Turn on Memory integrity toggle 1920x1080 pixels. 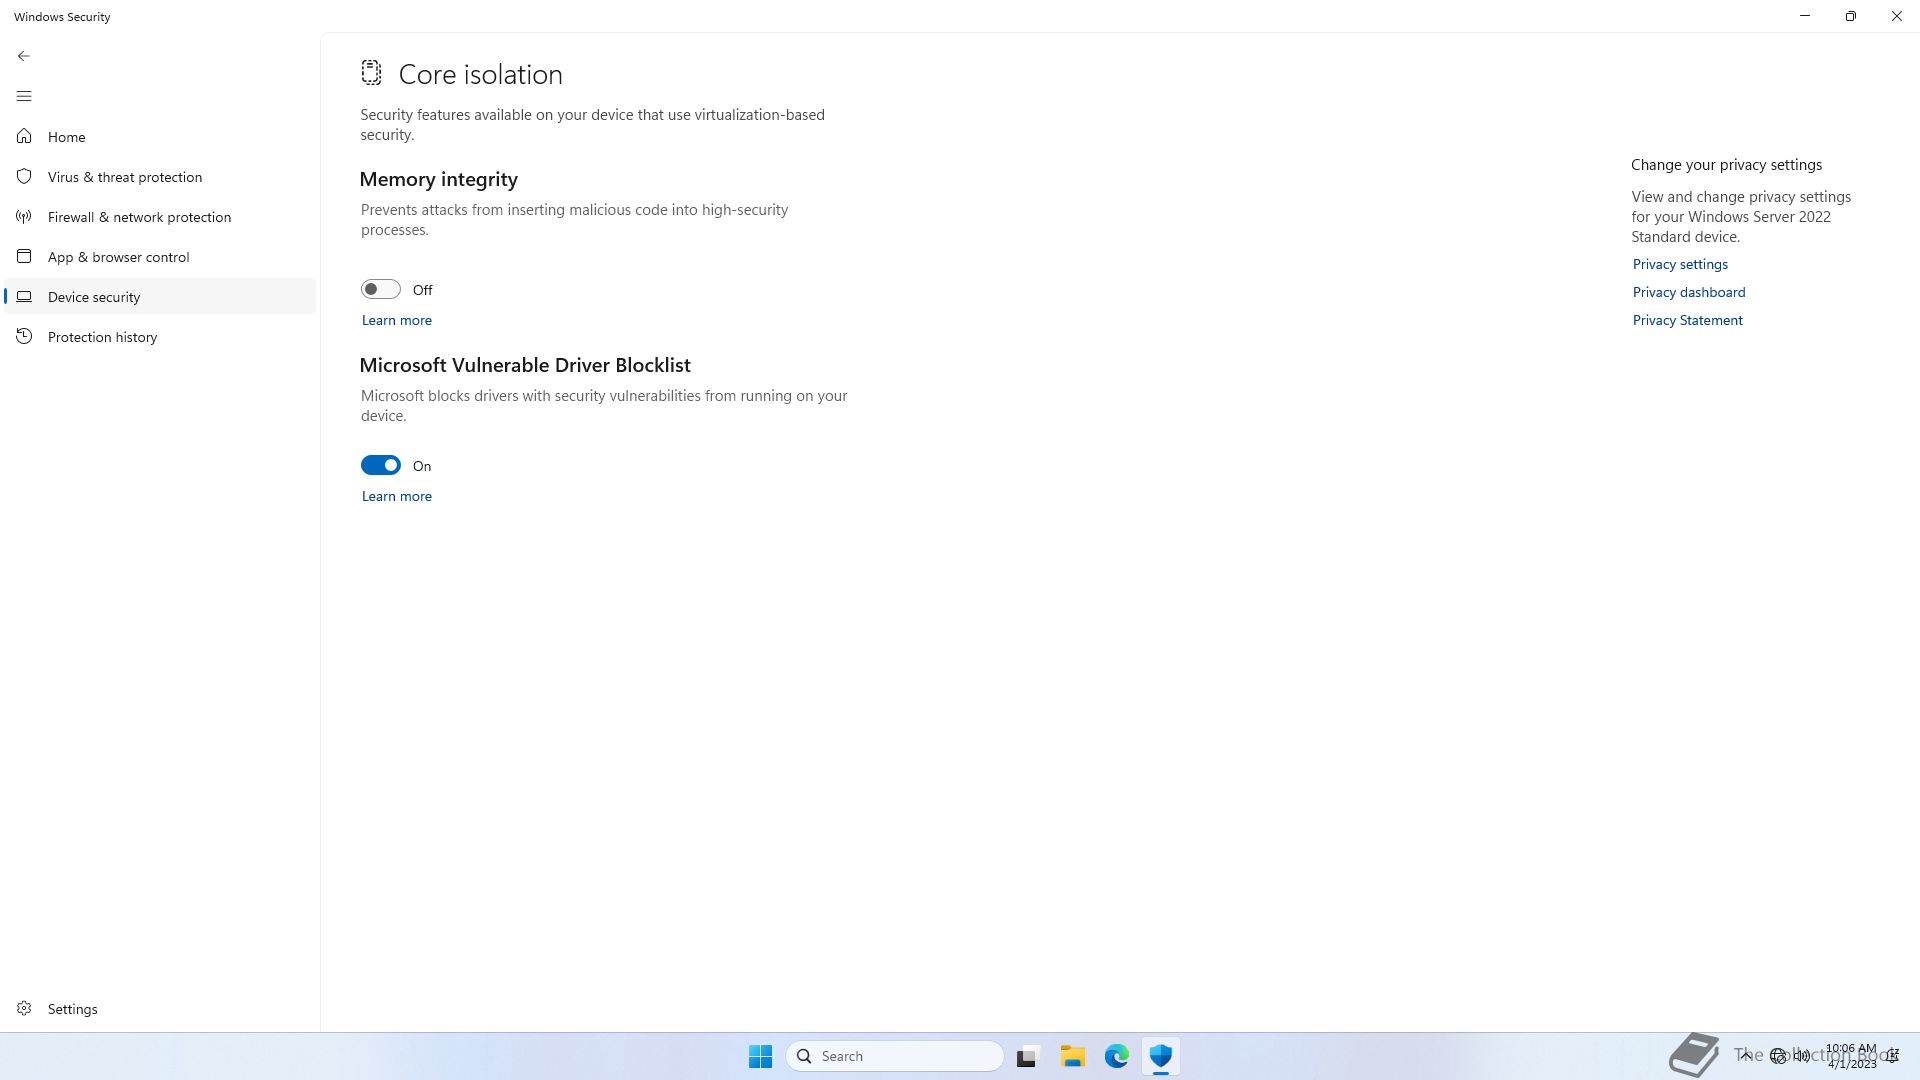click(x=380, y=289)
